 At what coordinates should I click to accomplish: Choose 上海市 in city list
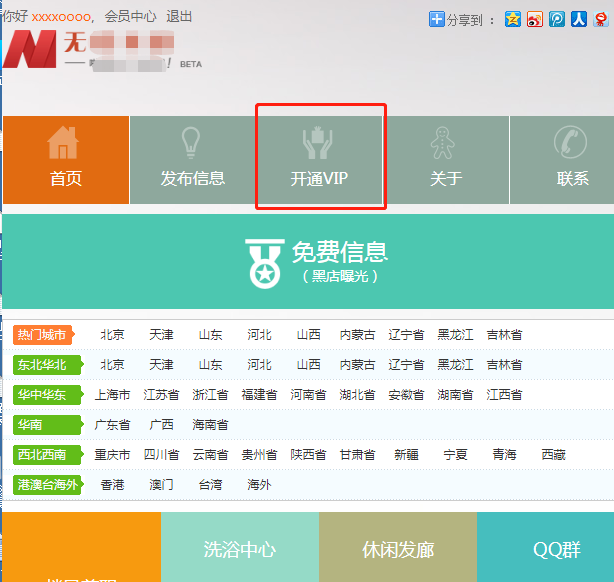(x=112, y=395)
